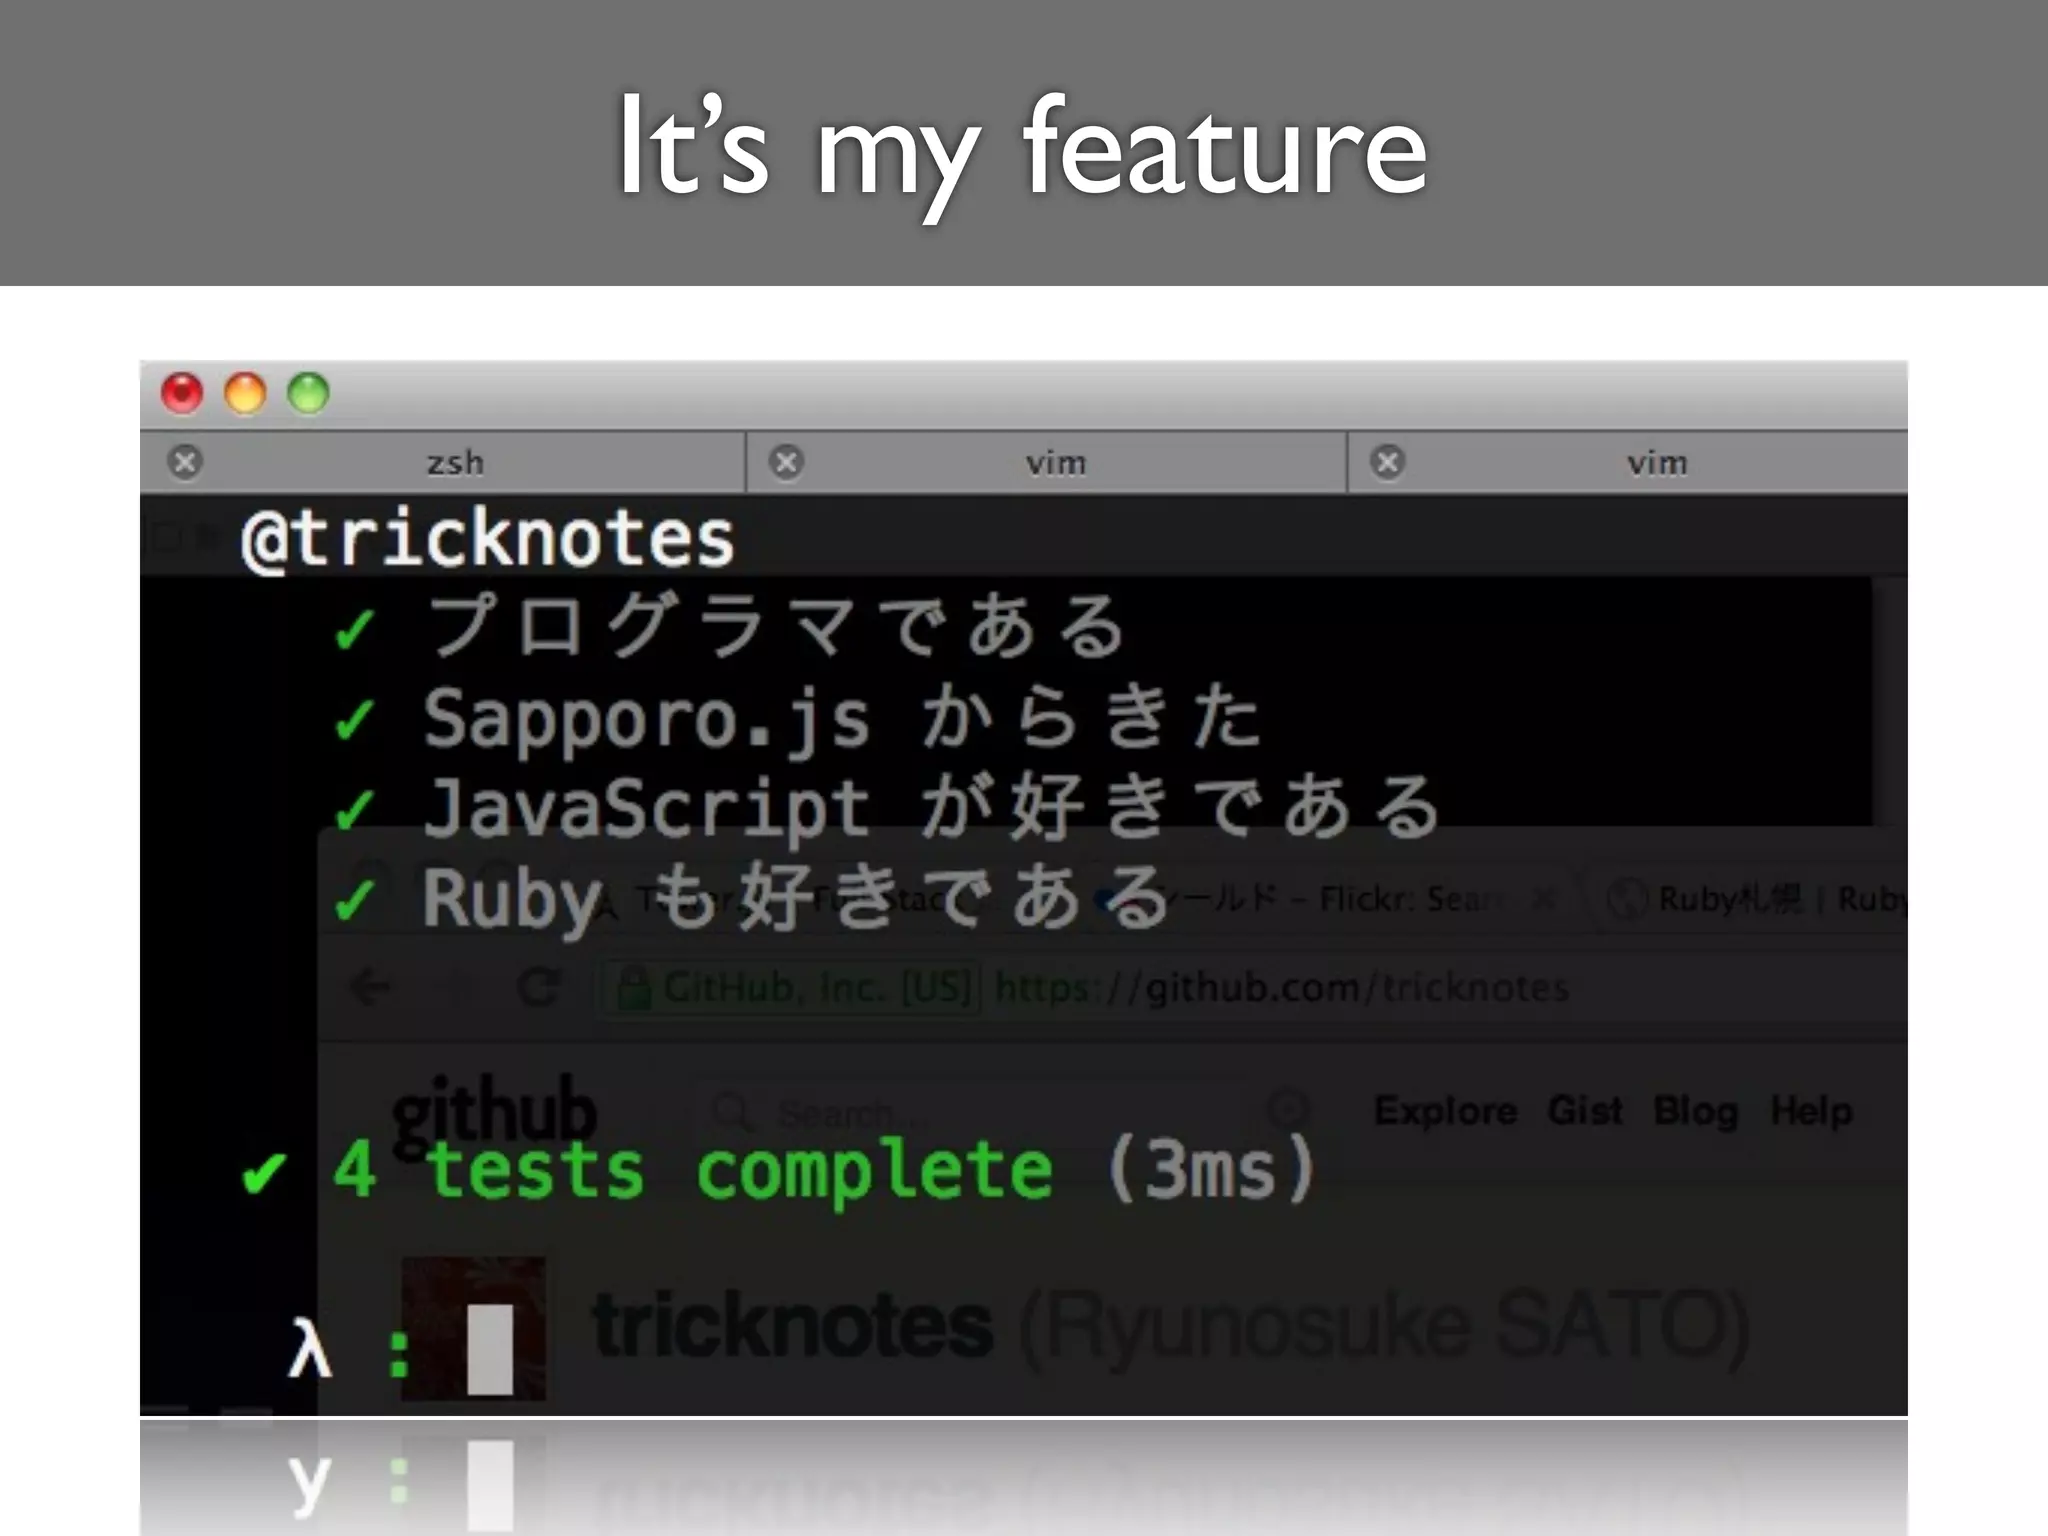Click the green lock icon in address bar

coord(633,988)
